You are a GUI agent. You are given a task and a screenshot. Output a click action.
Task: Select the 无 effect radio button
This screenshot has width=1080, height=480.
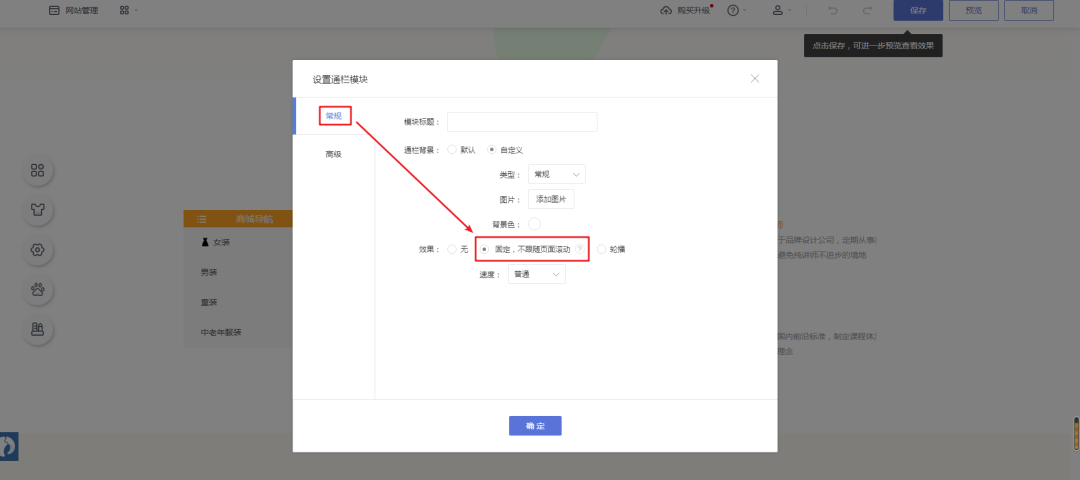pos(452,249)
